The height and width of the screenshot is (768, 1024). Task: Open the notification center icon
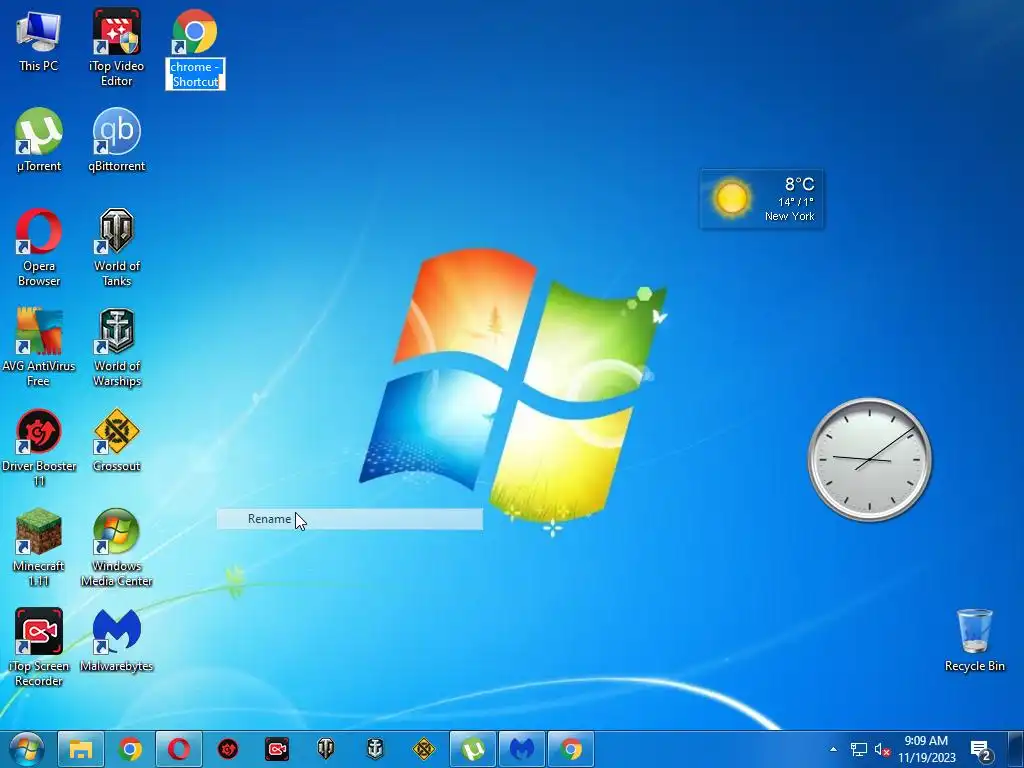tap(982, 750)
